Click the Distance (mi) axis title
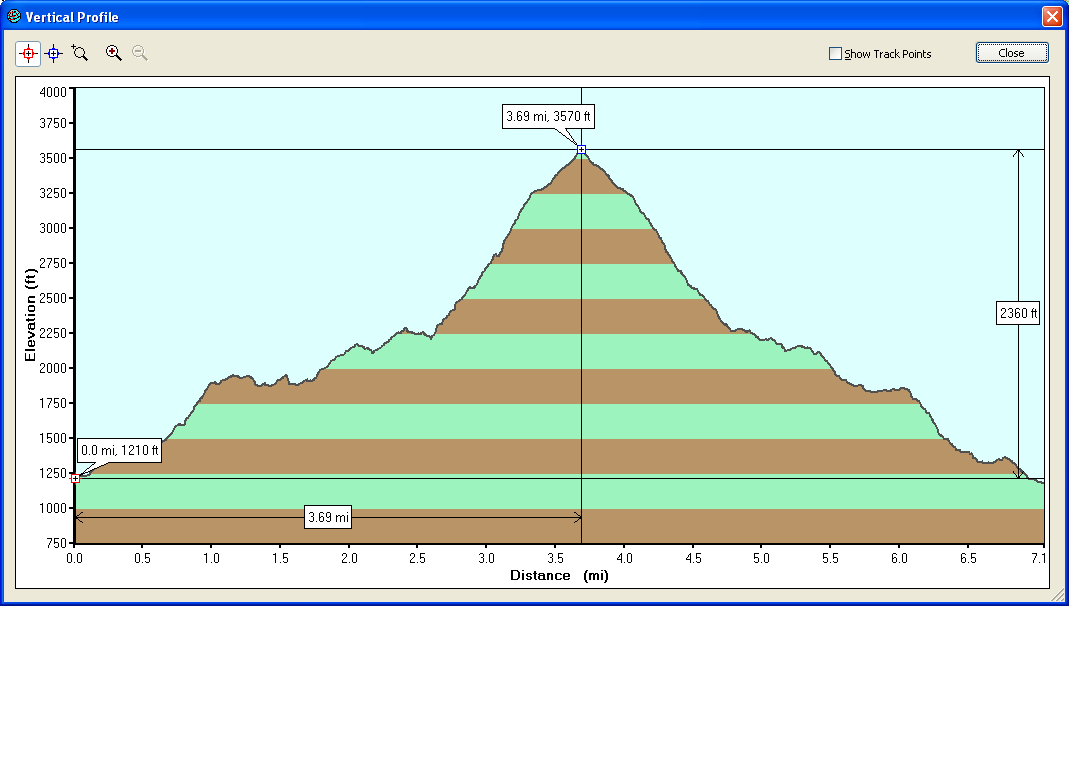 [559, 575]
